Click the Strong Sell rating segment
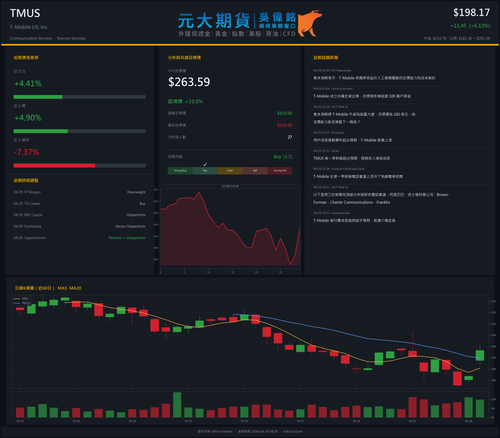The height and width of the screenshot is (438, 500). pyautogui.click(x=280, y=171)
